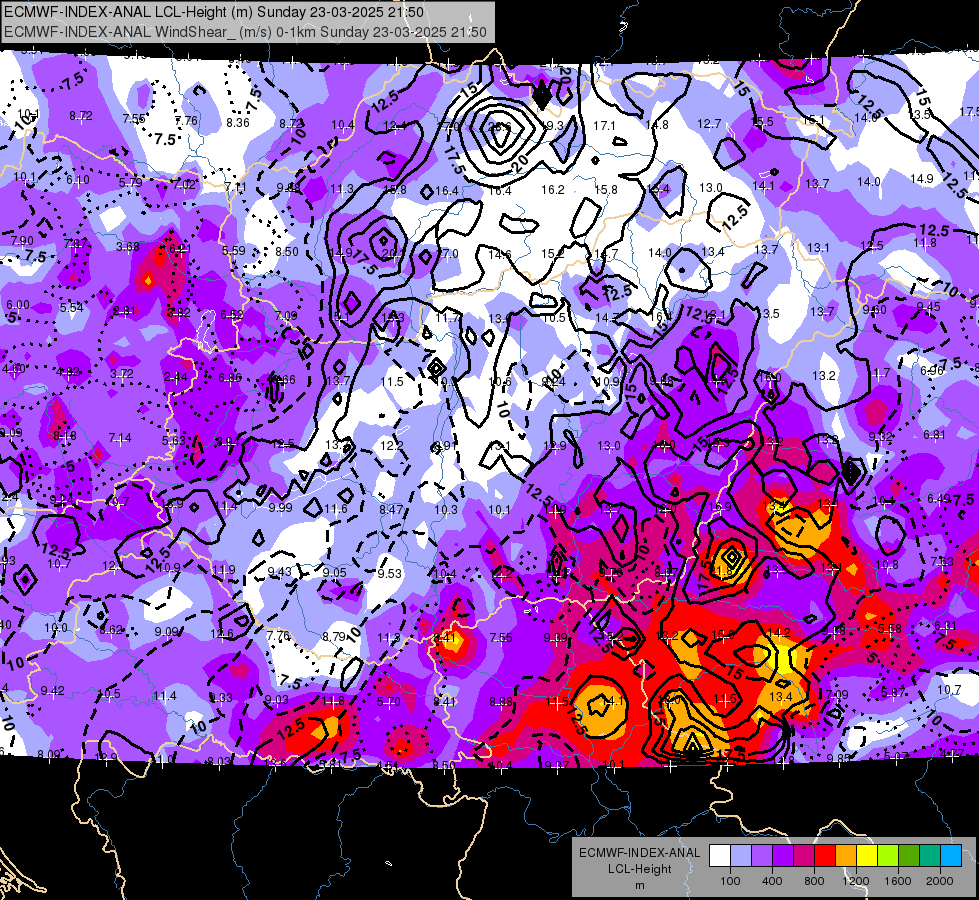This screenshot has width=979, height=900.
Task: Click the grid value '8.88'
Action: pos(501,702)
